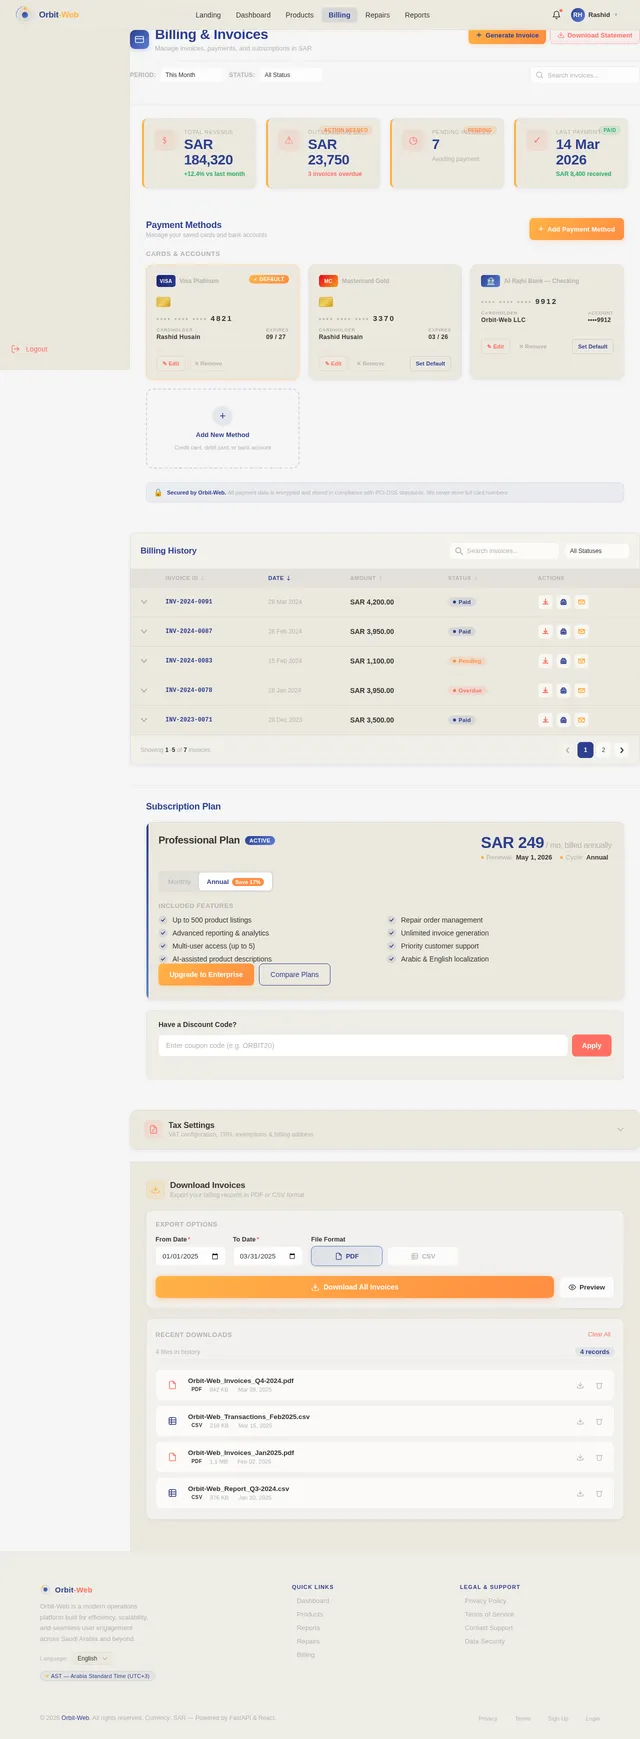This screenshot has width=640, height=1739.
Task: Click the Generate Invoice button
Action: point(507,35)
